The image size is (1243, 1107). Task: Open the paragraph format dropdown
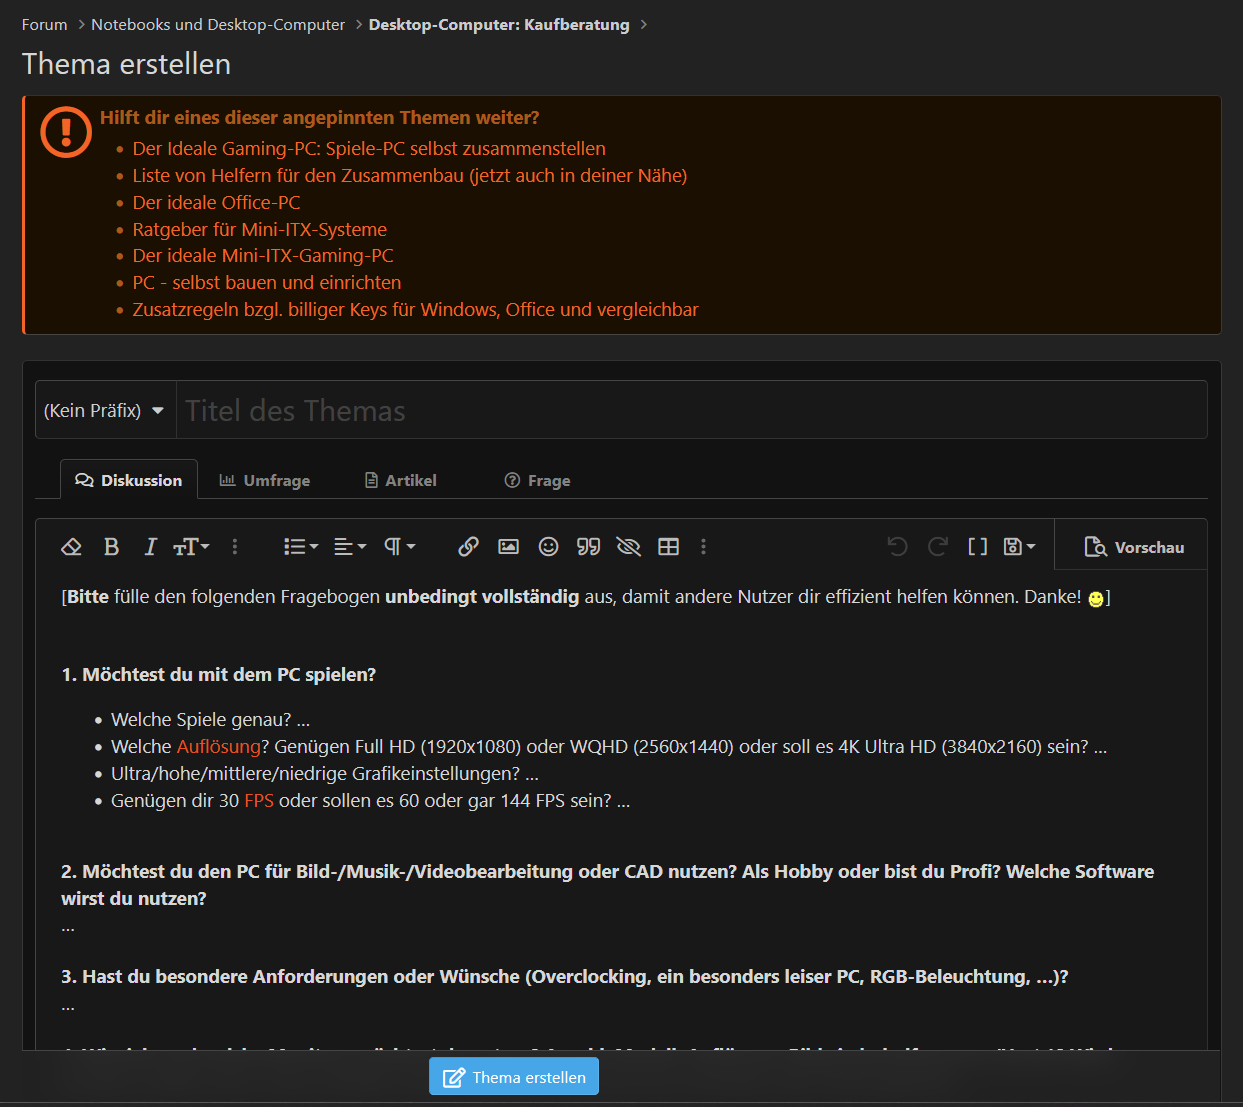(x=400, y=547)
